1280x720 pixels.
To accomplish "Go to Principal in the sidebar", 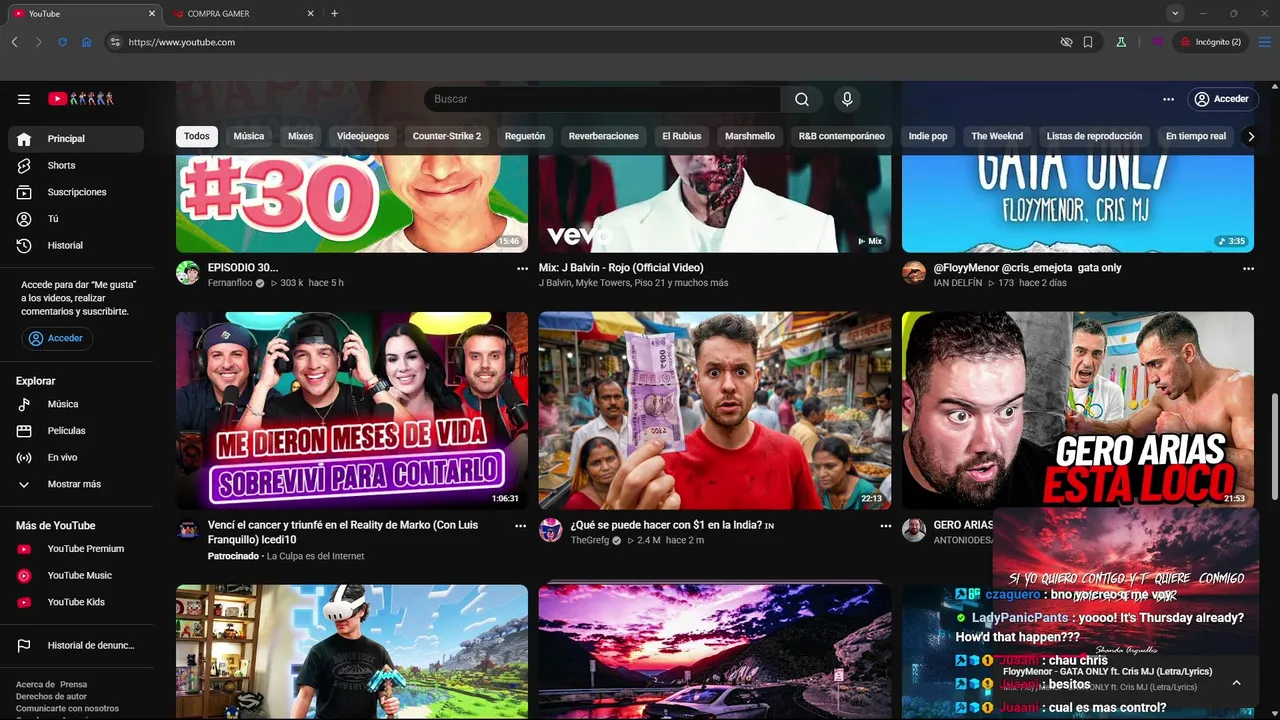I will [76, 139].
